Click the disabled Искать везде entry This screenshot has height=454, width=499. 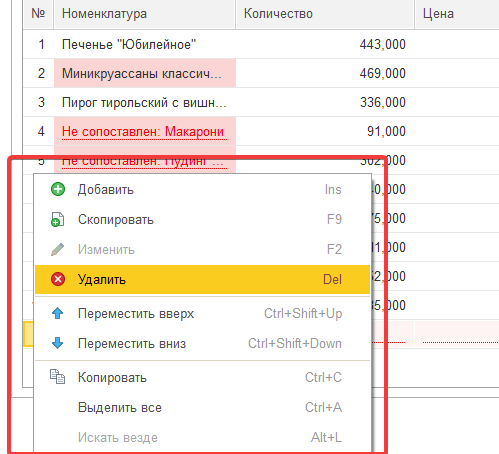point(202,437)
